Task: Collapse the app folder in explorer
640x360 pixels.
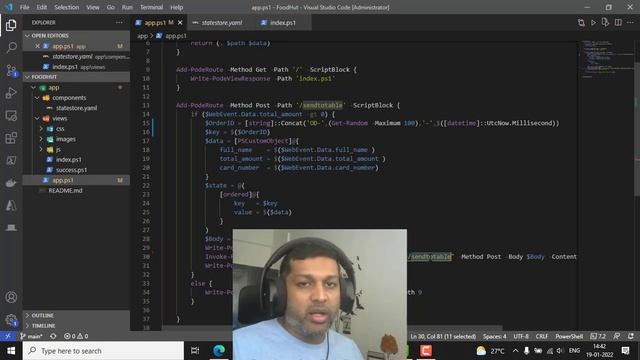Action: pyautogui.click(x=76, y=87)
